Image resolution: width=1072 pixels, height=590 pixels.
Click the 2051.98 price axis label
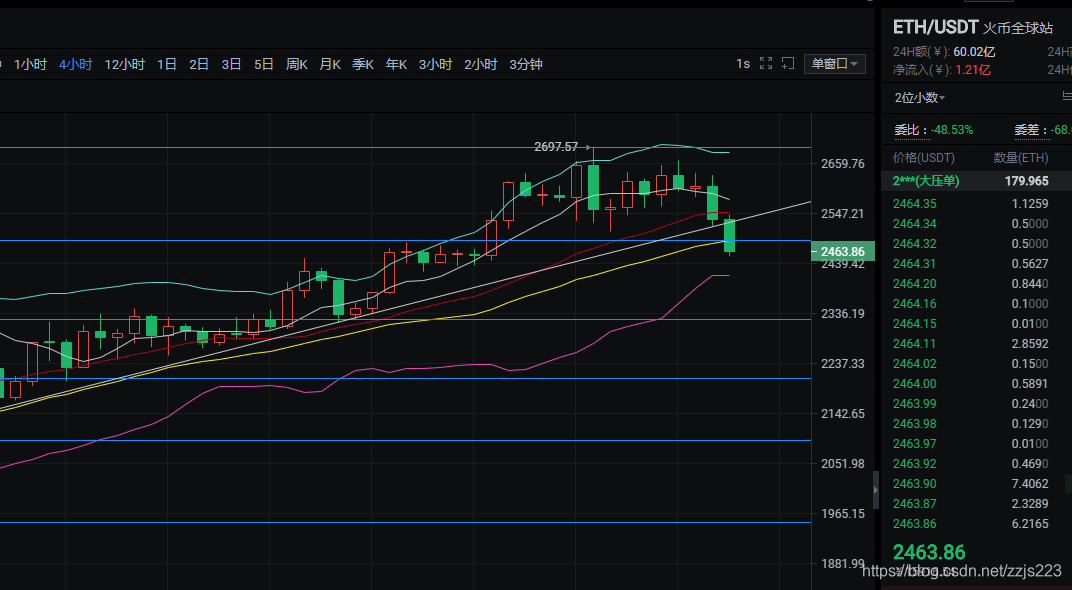(x=843, y=464)
